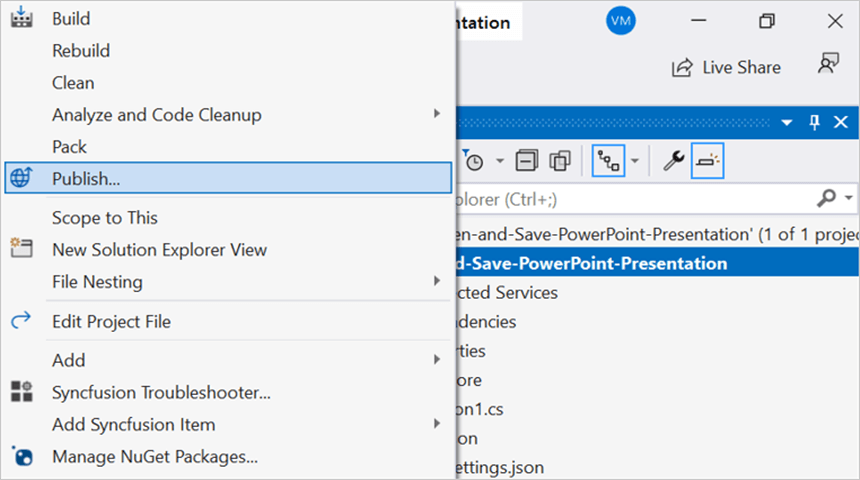Toggle the Preview Selected Items button
Image resolution: width=860 pixels, height=480 pixels.
[708, 160]
